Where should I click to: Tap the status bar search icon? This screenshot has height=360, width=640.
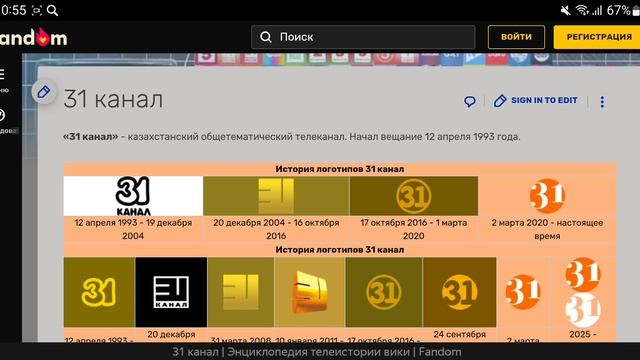[x=52, y=10]
